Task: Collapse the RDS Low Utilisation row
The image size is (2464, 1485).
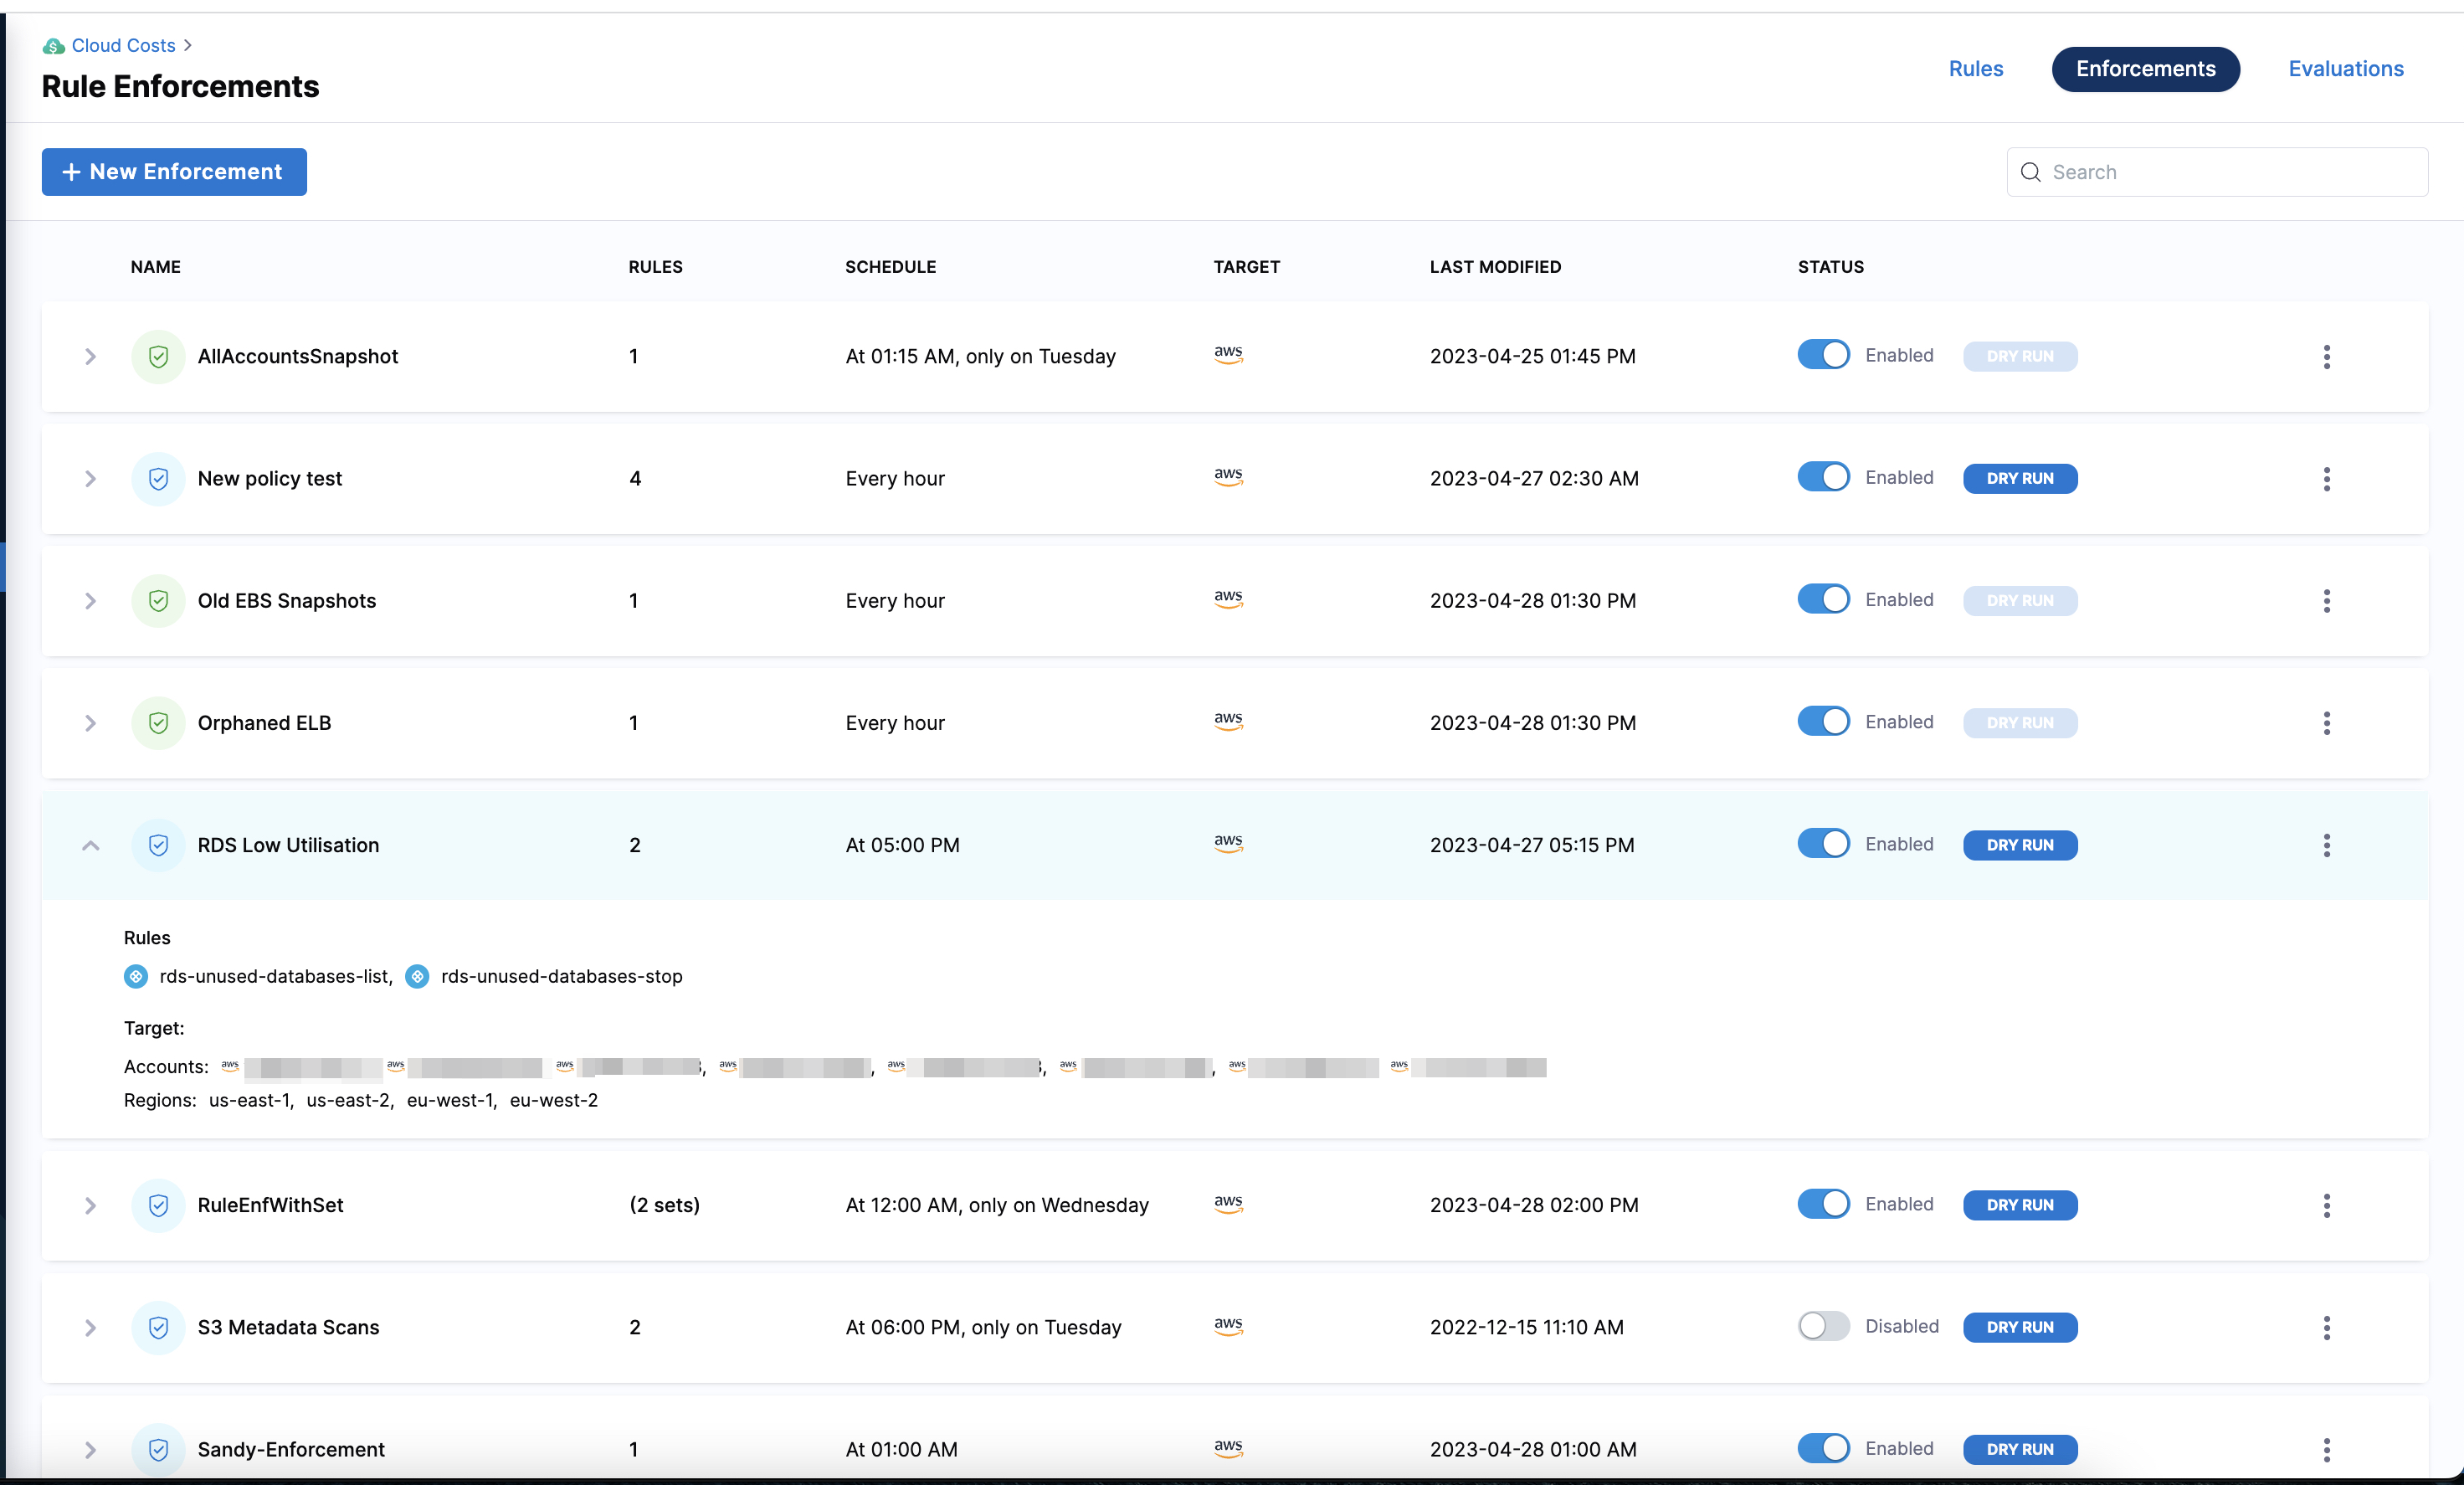Action: coord(90,846)
